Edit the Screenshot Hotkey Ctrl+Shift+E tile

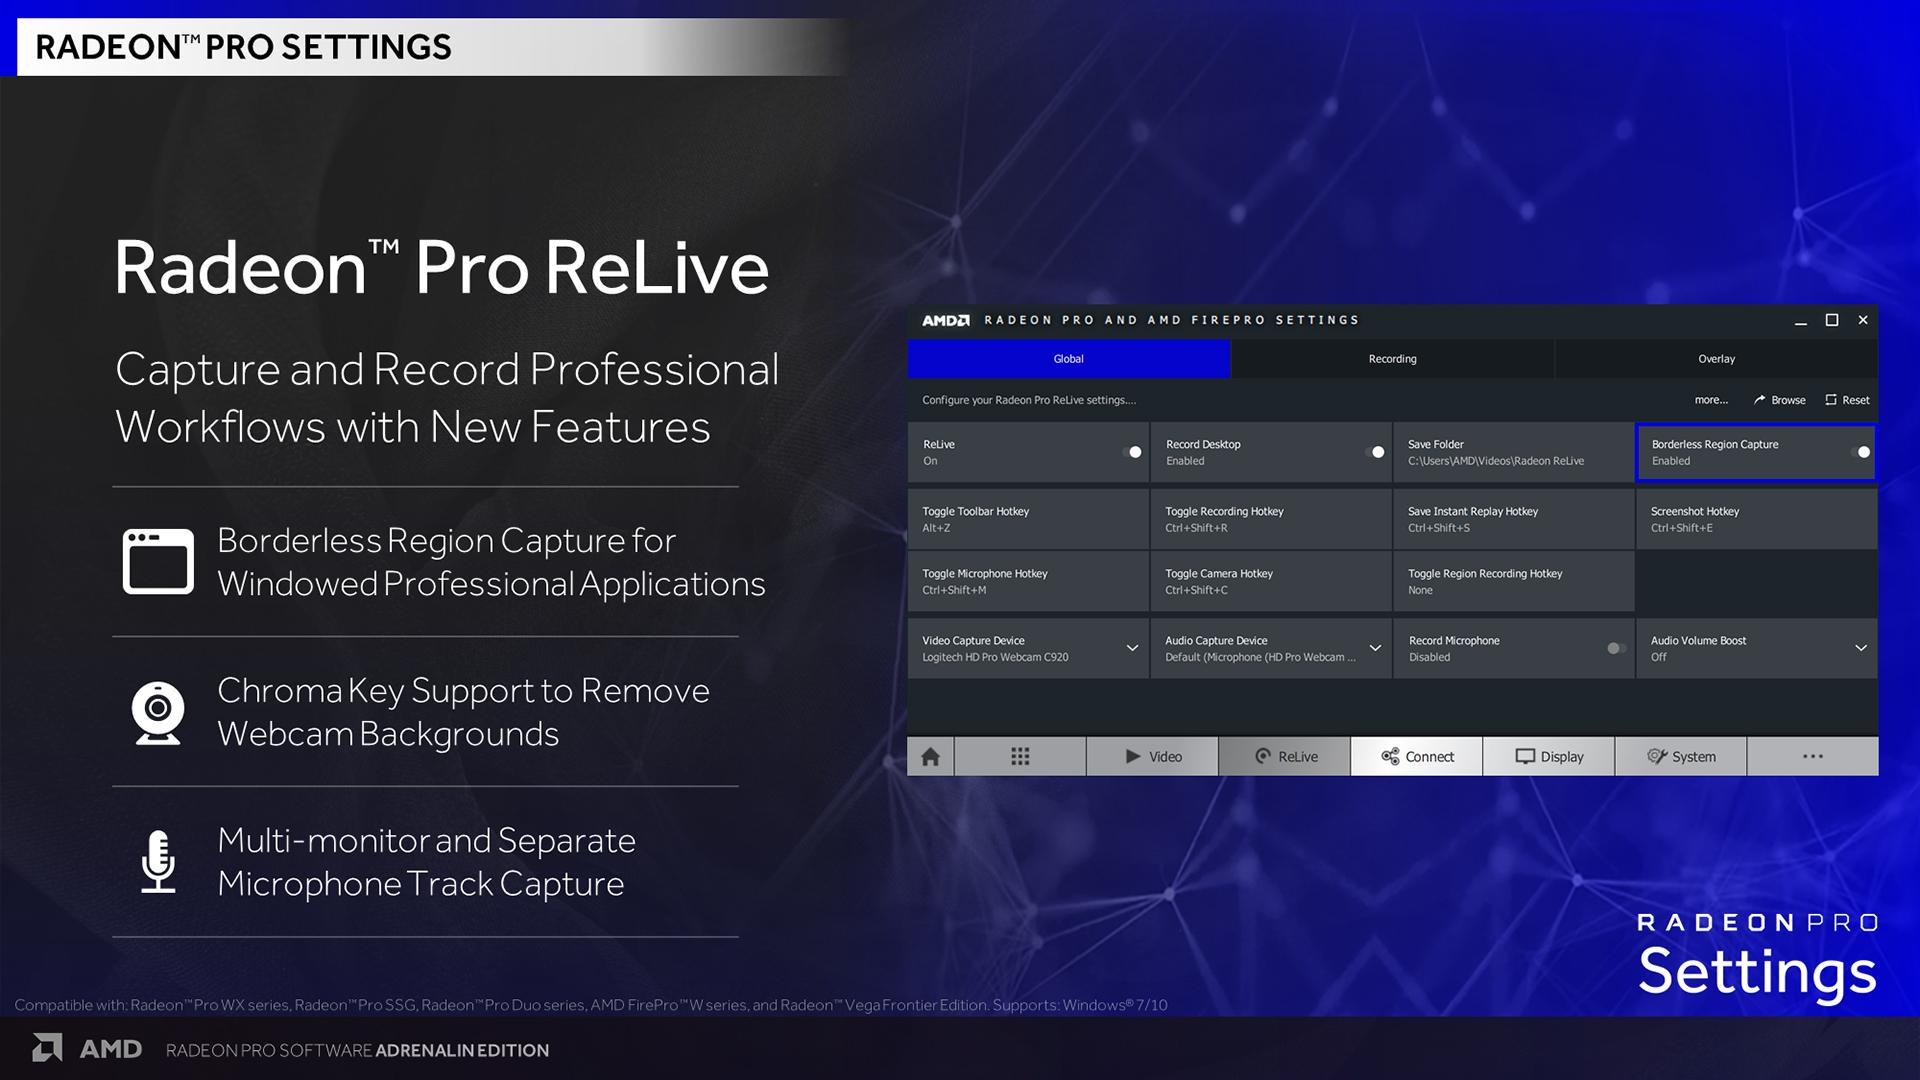pyautogui.click(x=1757, y=519)
